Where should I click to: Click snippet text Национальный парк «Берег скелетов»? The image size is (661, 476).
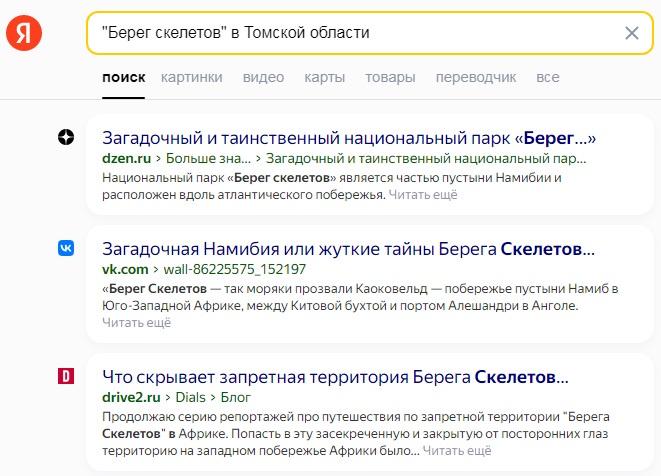[x=219, y=178]
